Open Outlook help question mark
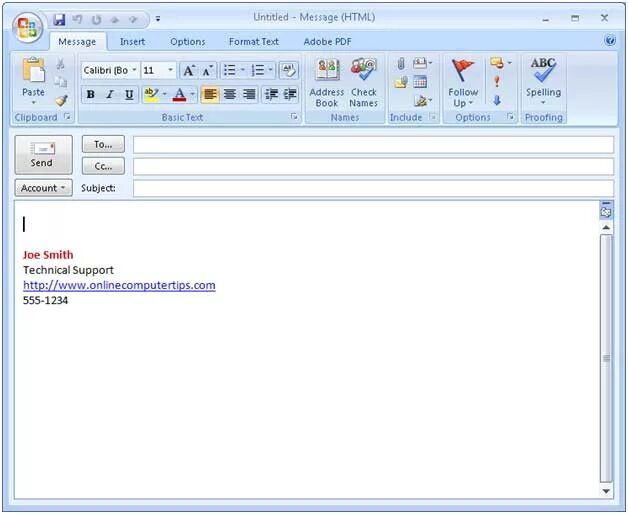628x514 pixels. [610, 40]
